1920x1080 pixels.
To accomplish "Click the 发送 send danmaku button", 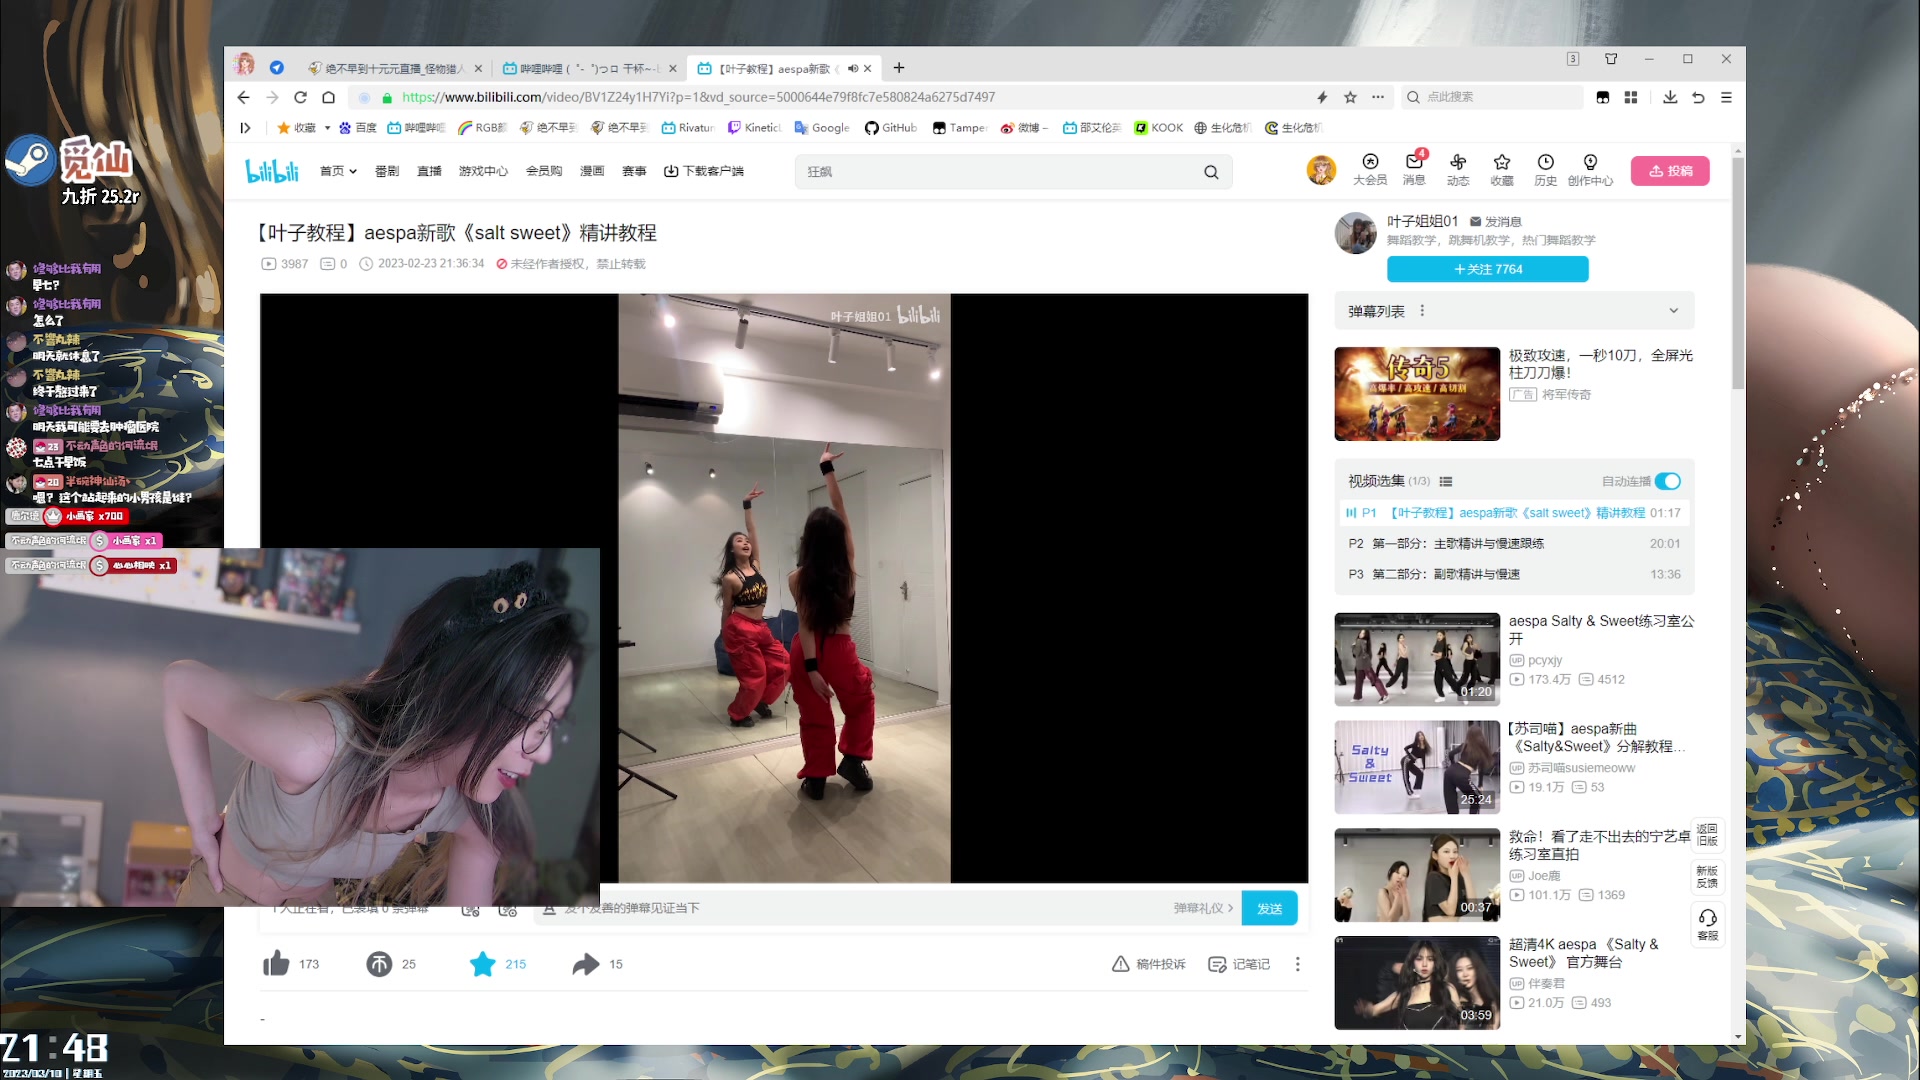I will [1269, 908].
